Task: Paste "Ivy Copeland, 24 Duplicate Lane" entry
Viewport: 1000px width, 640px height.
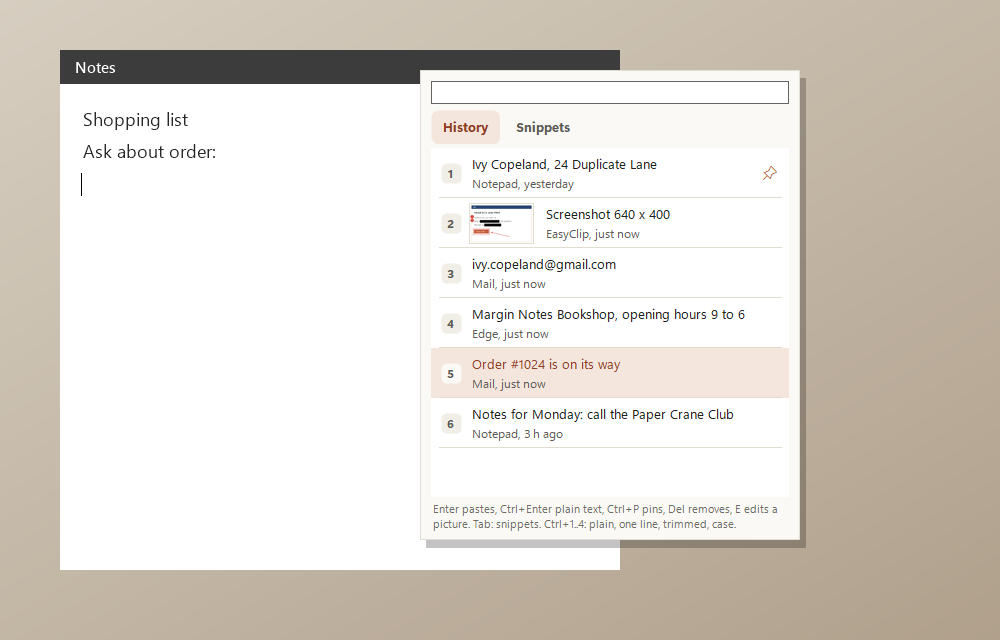Action: pos(610,173)
